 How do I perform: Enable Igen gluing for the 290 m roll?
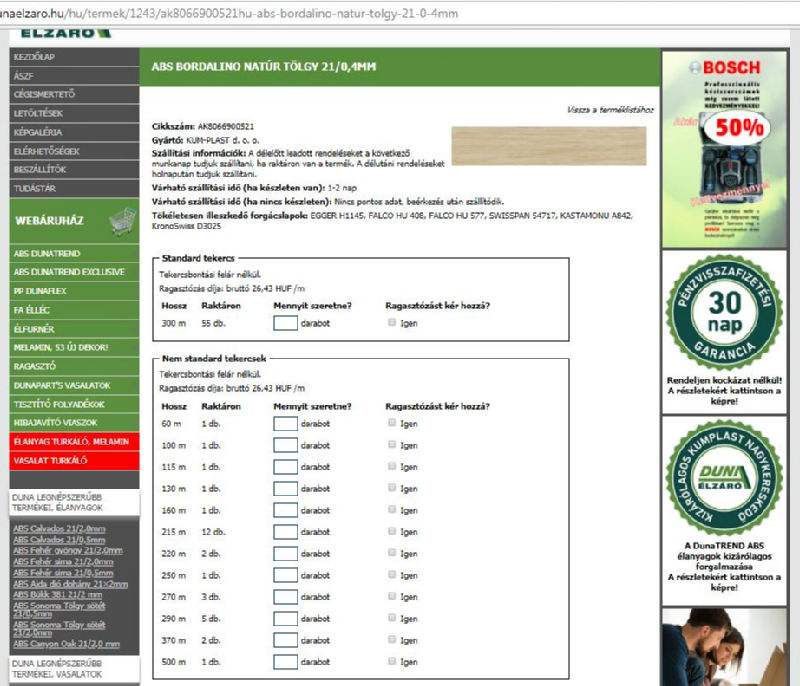(x=392, y=618)
